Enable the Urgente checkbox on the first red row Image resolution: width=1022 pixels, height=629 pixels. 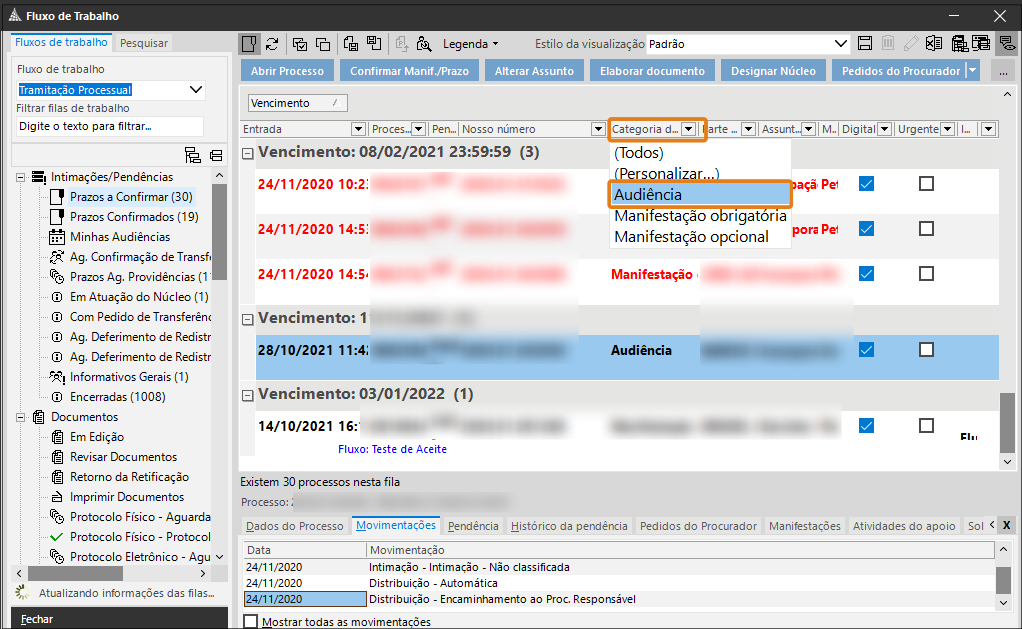[925, 183]
